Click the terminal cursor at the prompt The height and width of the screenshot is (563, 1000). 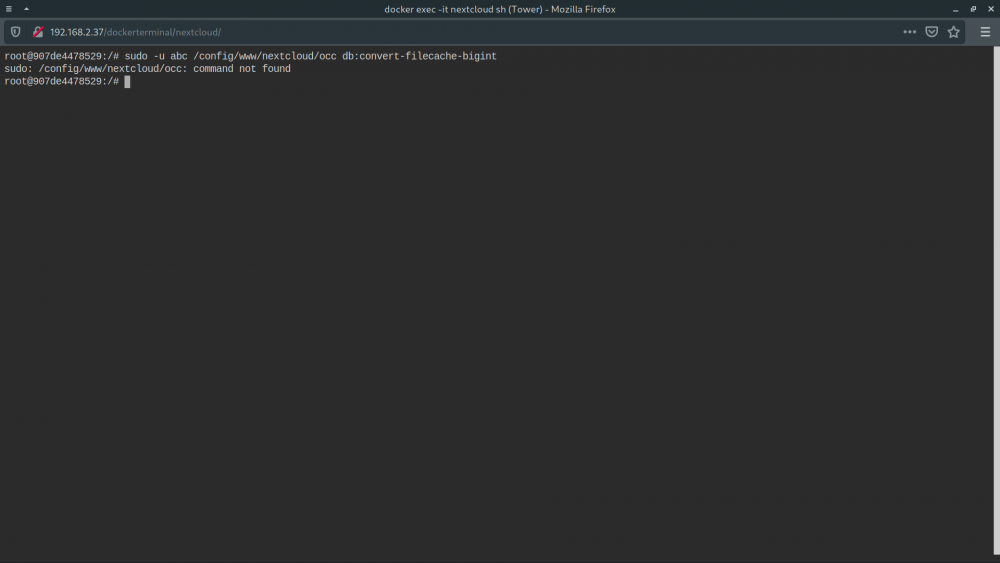[x=127, y=82]
